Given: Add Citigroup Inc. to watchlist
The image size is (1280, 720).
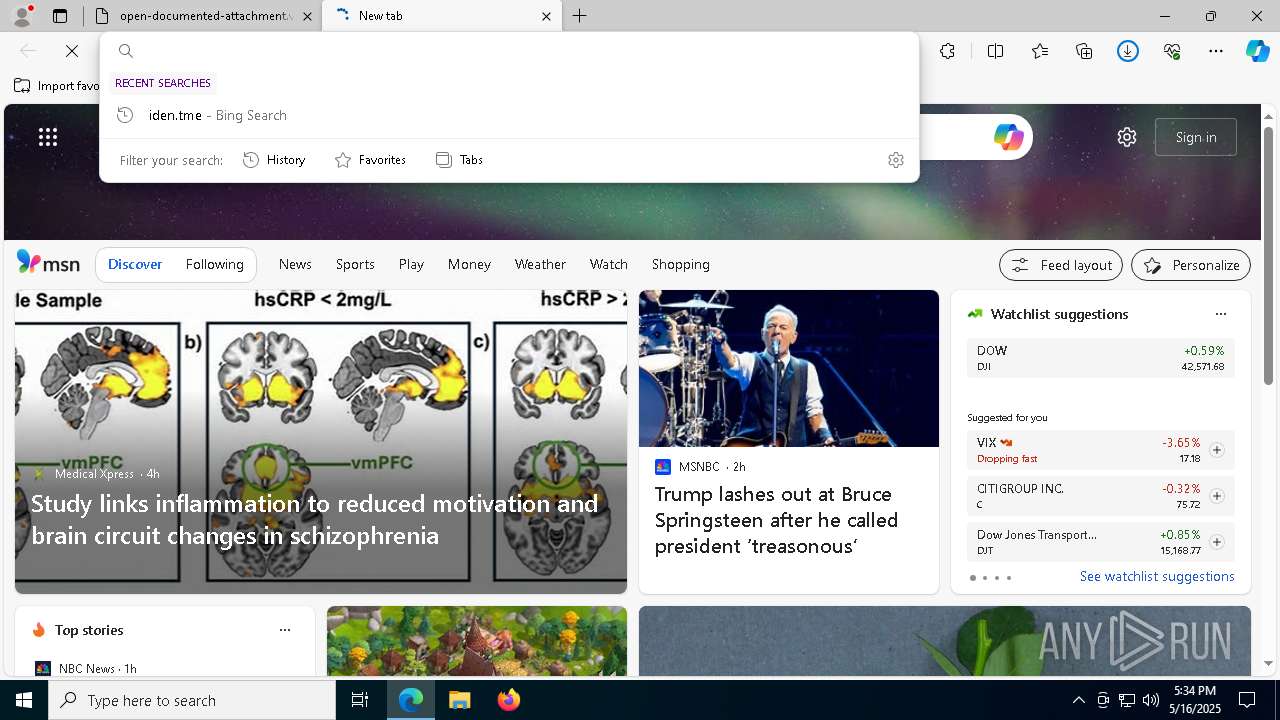Looking at the screenshot, I should [1216, 496].
